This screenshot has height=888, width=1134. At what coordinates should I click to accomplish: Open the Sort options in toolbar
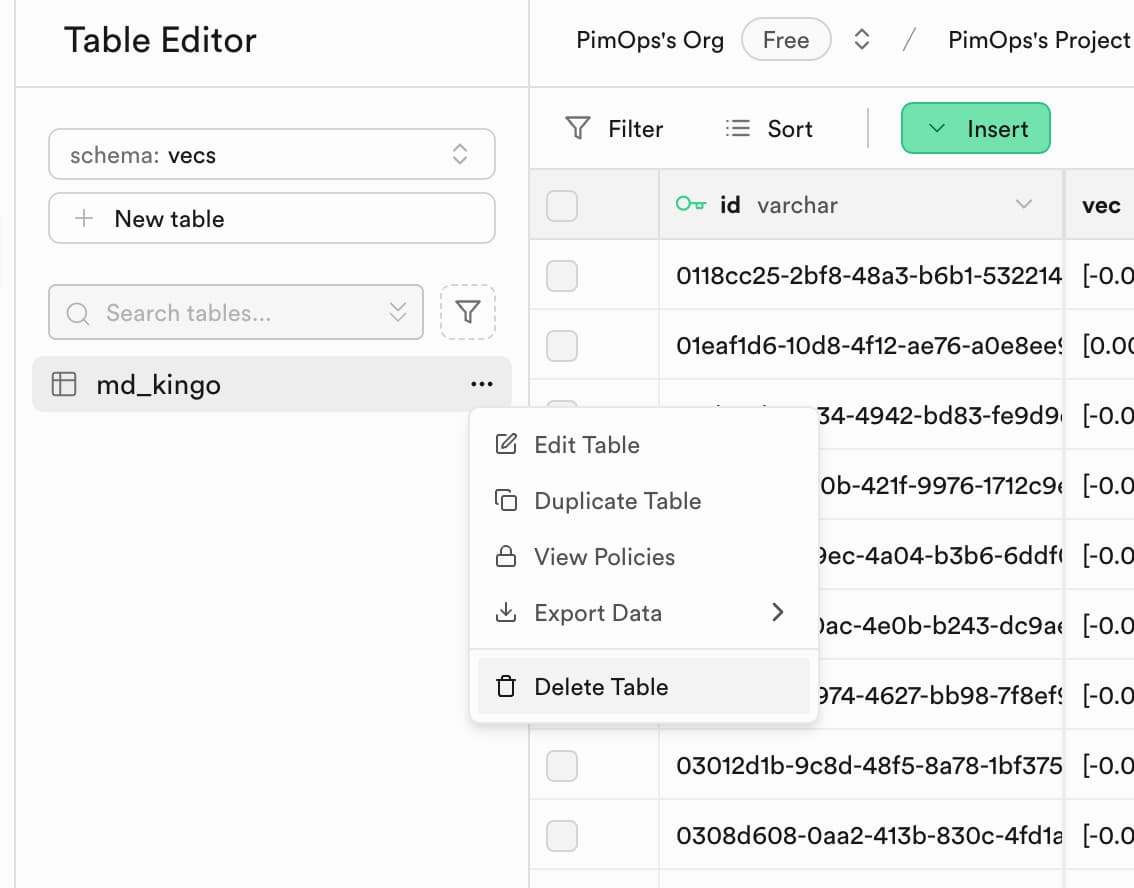(x=769, y=129)
